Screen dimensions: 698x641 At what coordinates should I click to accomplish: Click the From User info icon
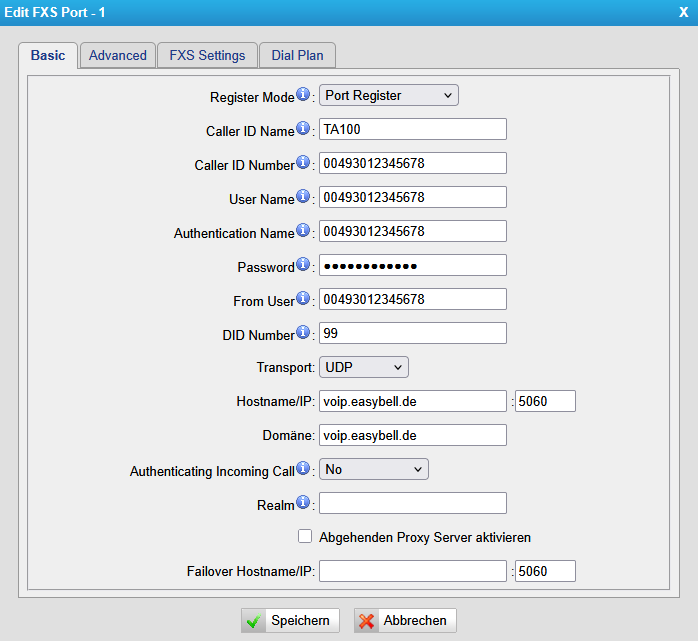point(304,299)
